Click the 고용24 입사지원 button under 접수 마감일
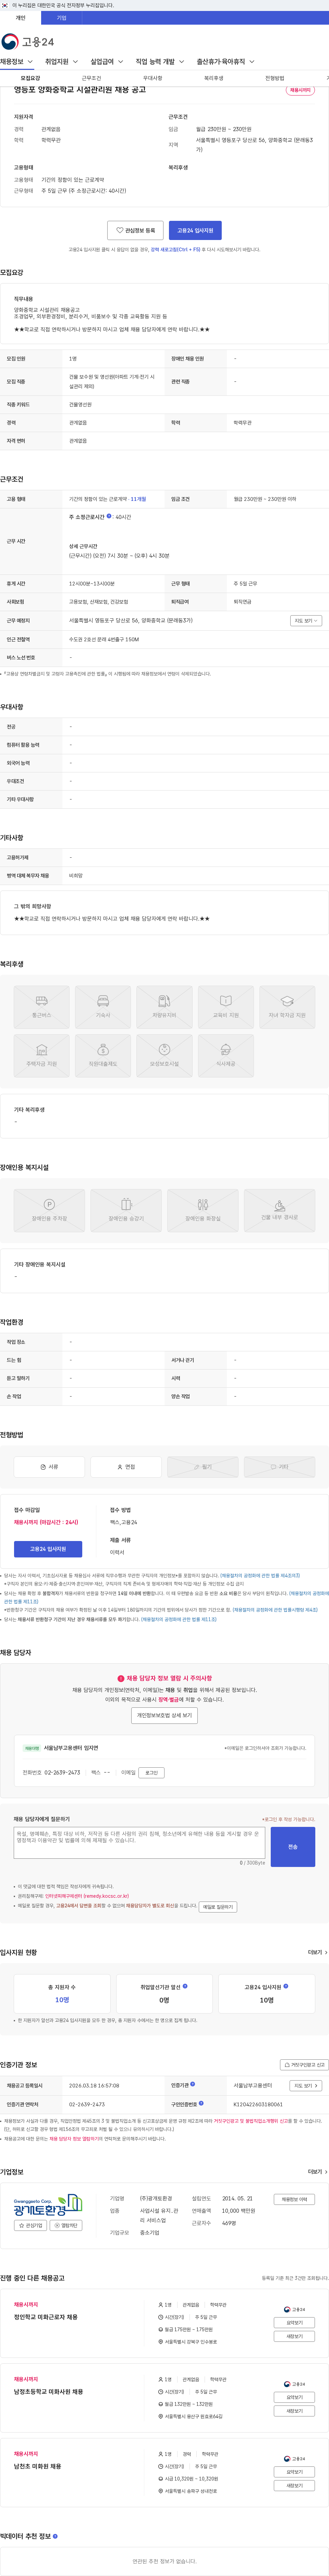 48,1549
